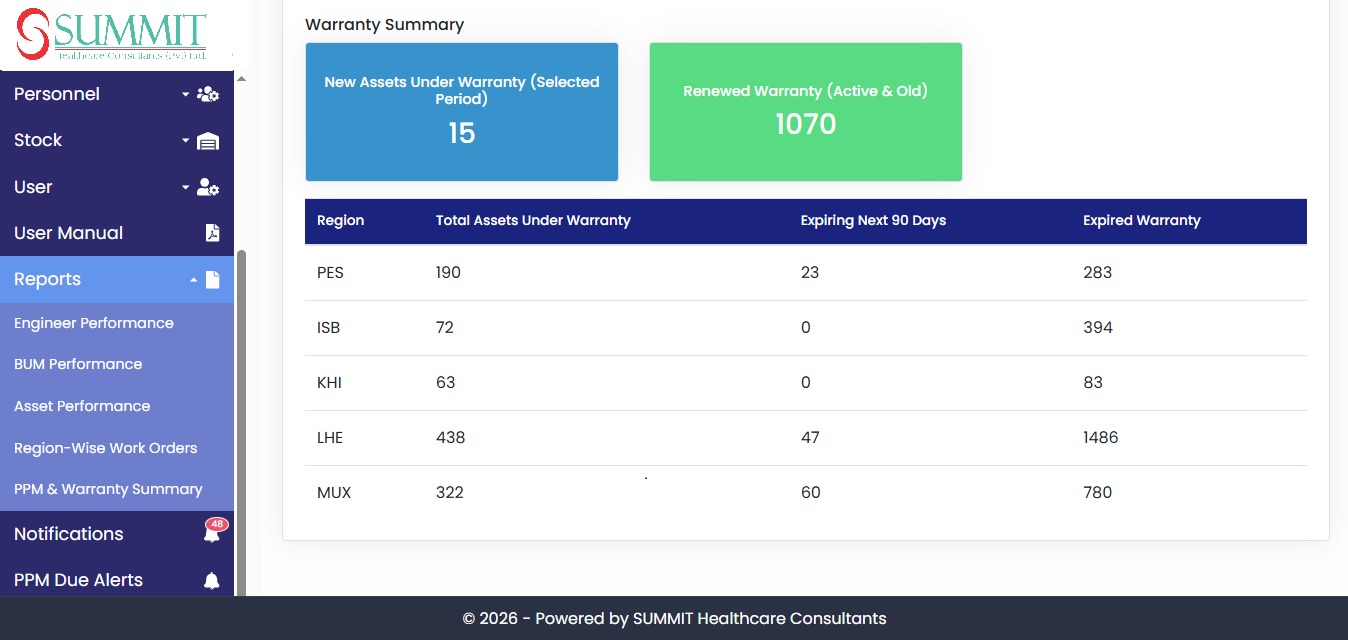Open Region-Wise Work Orders report
The height and width of the screenshot is (640, 1348).
pos(106,448)
